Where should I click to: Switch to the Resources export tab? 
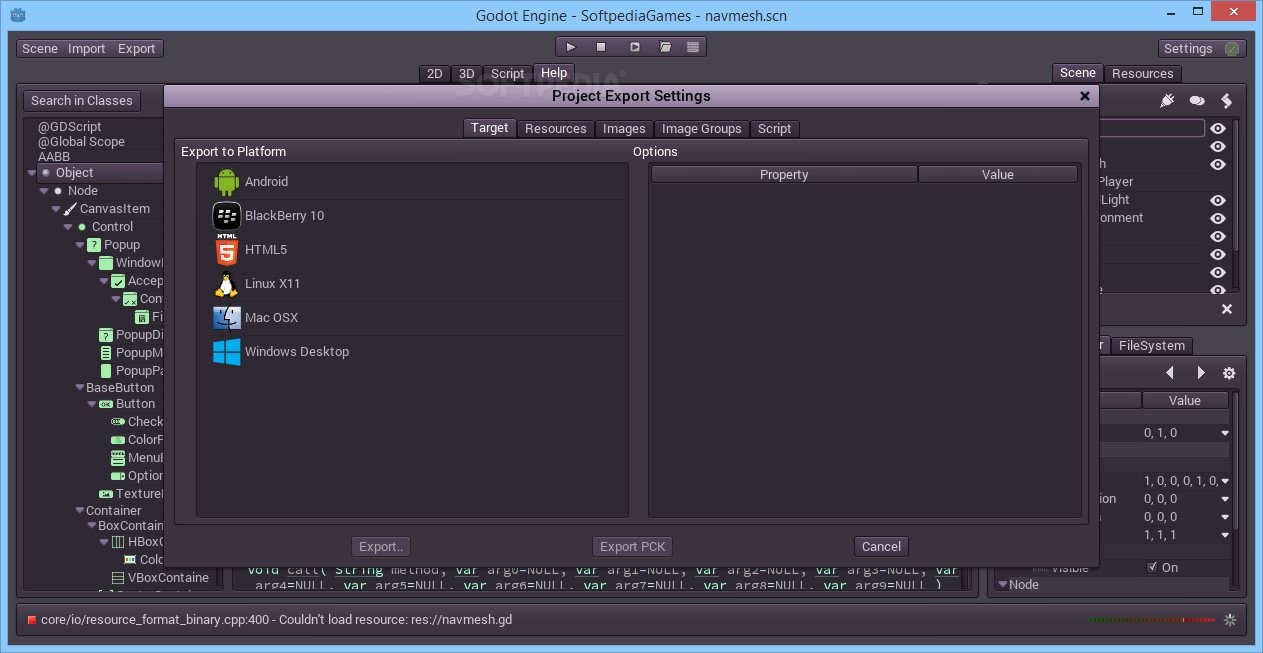pos(555,128)
